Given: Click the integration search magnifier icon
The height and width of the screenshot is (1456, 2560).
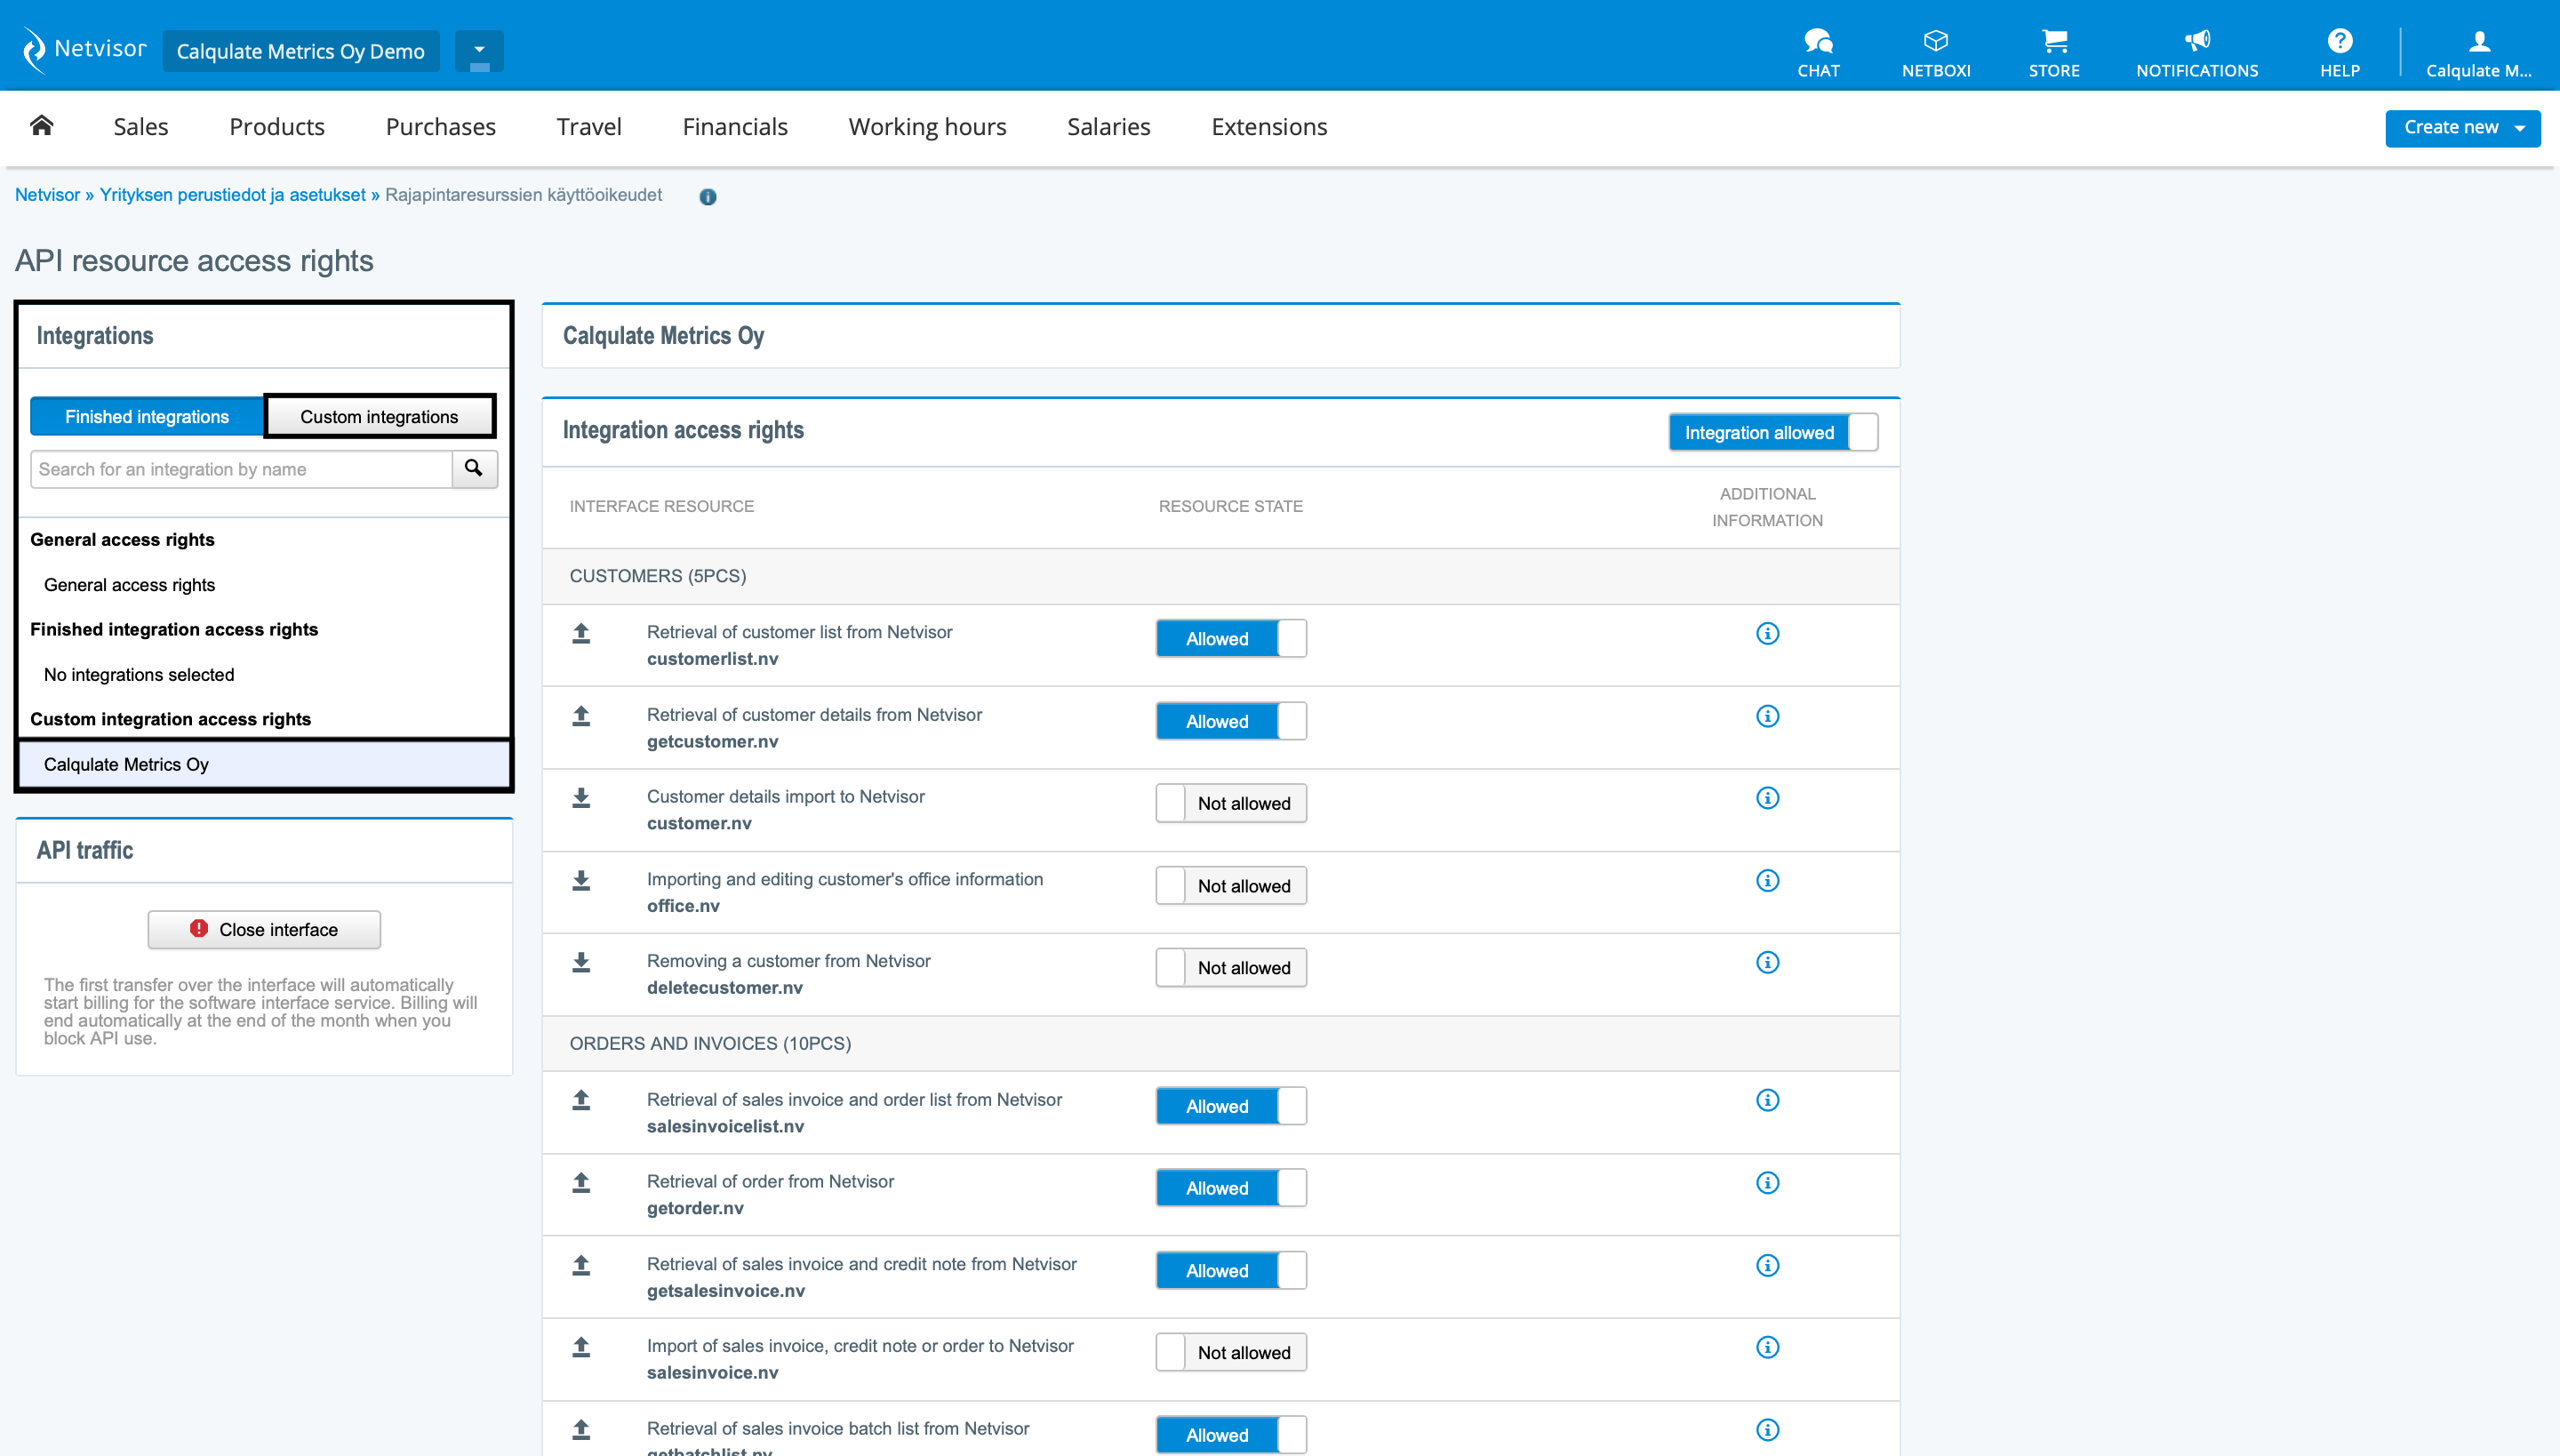Looking at the screenshot, I should coord(474,468).
